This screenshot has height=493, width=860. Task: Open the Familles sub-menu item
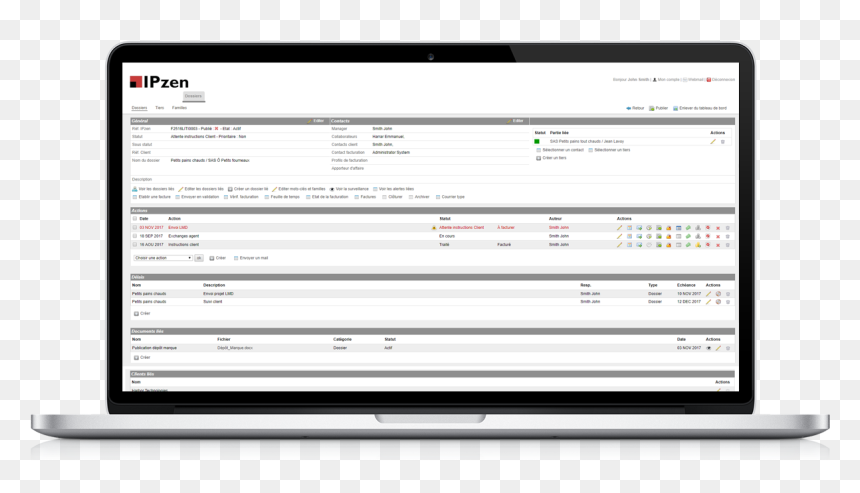[x=179, y=108]
